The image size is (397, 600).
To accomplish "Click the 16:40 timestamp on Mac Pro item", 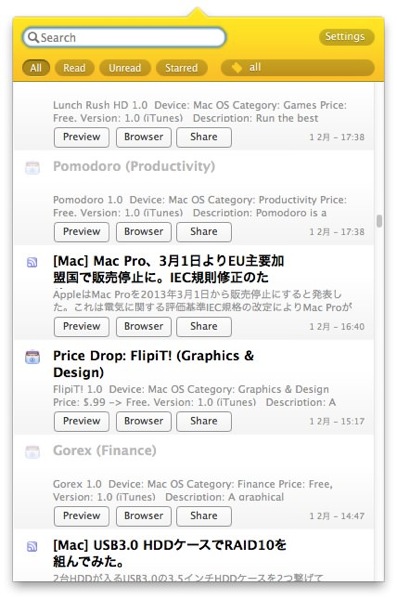I will (337, 327).
